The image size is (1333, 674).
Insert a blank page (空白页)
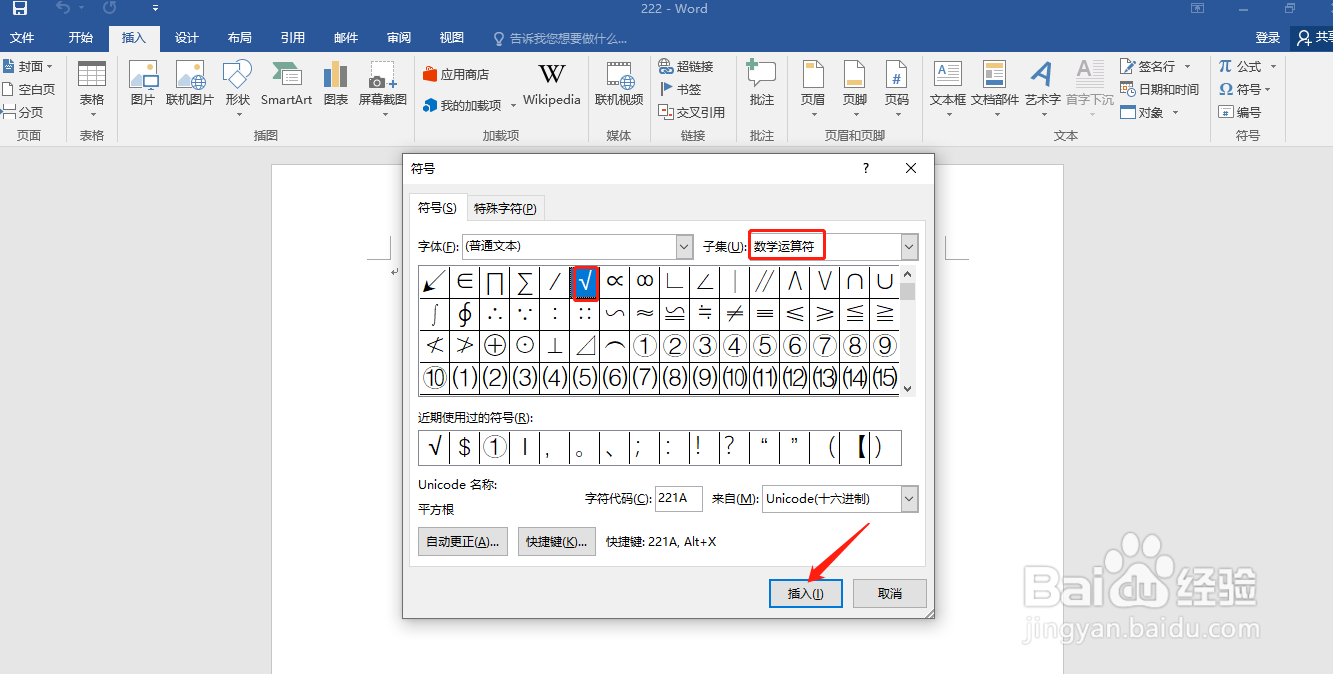click(30, 89)
